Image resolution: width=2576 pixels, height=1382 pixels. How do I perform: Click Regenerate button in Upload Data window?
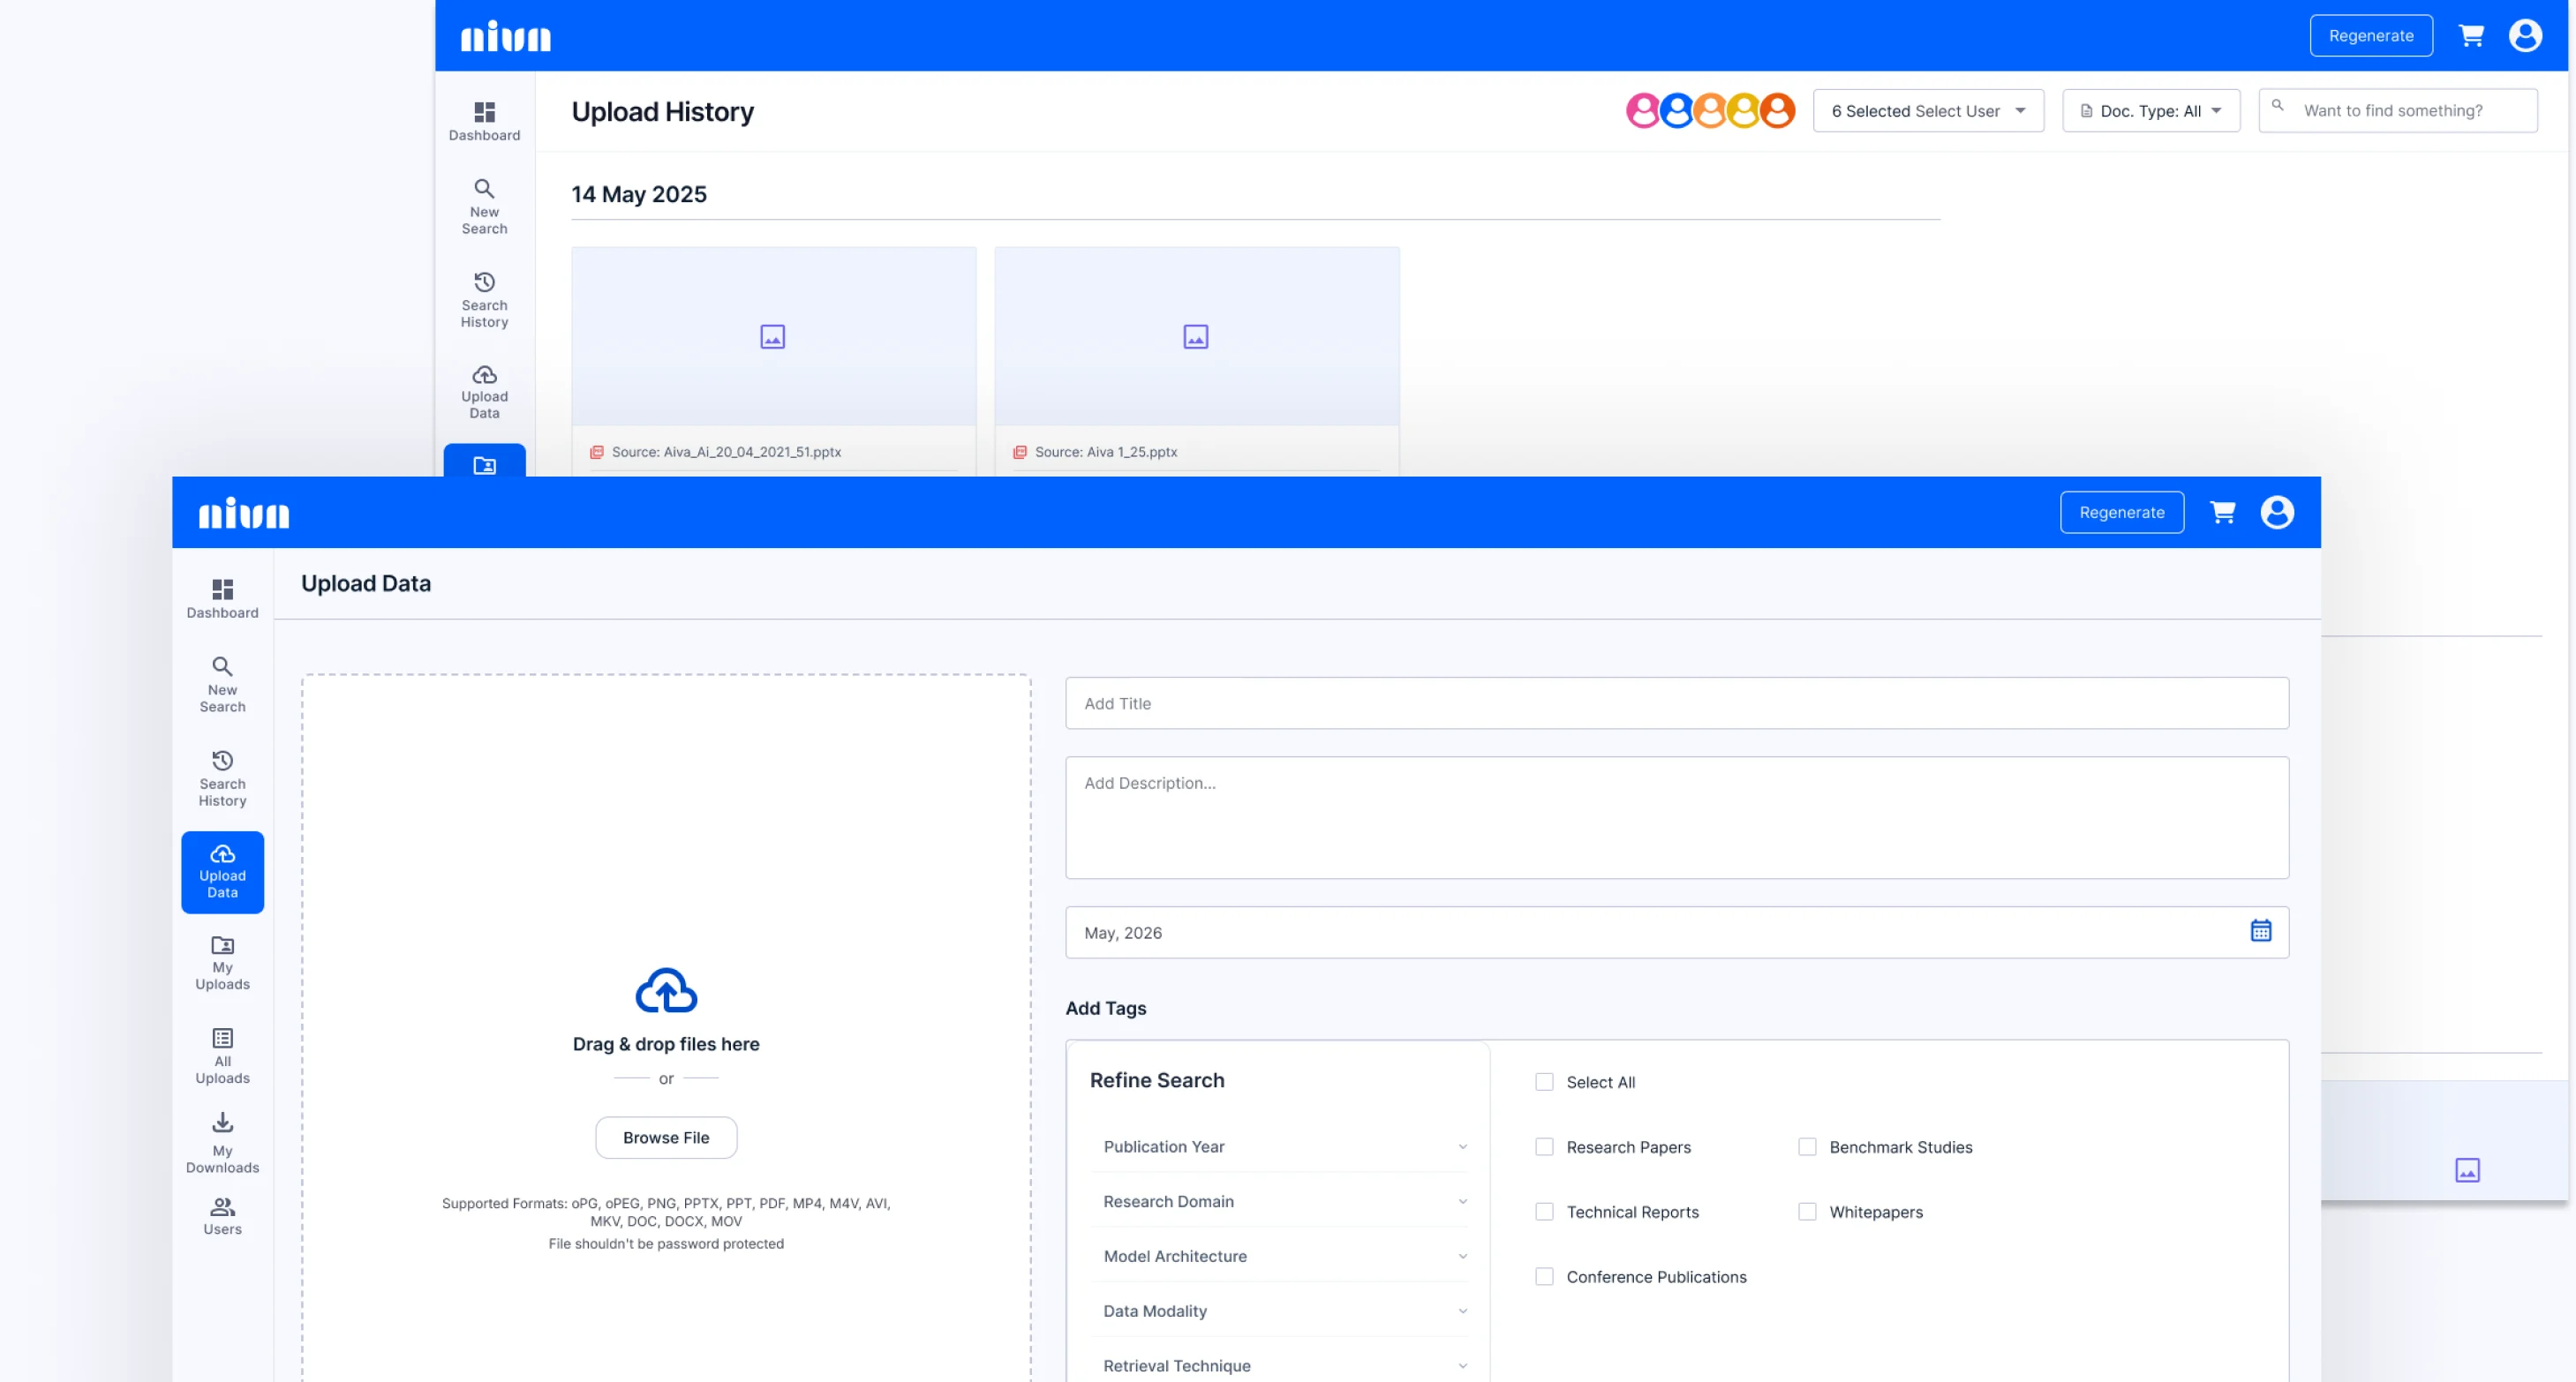point(2121,512)
